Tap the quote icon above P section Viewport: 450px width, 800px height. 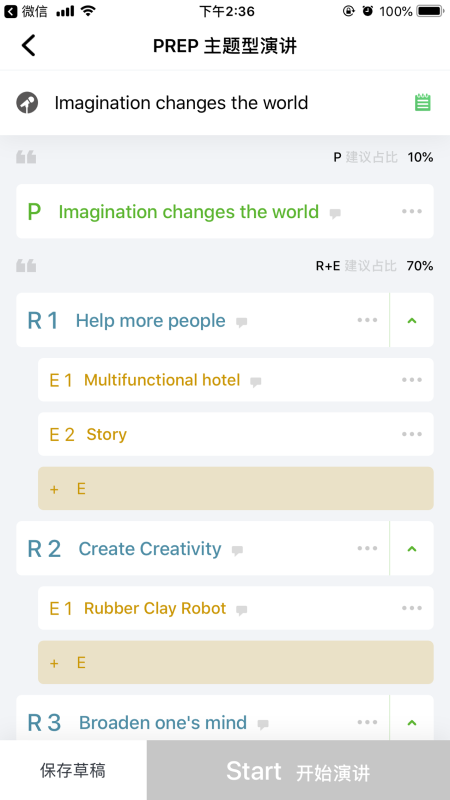click(26, 157)
